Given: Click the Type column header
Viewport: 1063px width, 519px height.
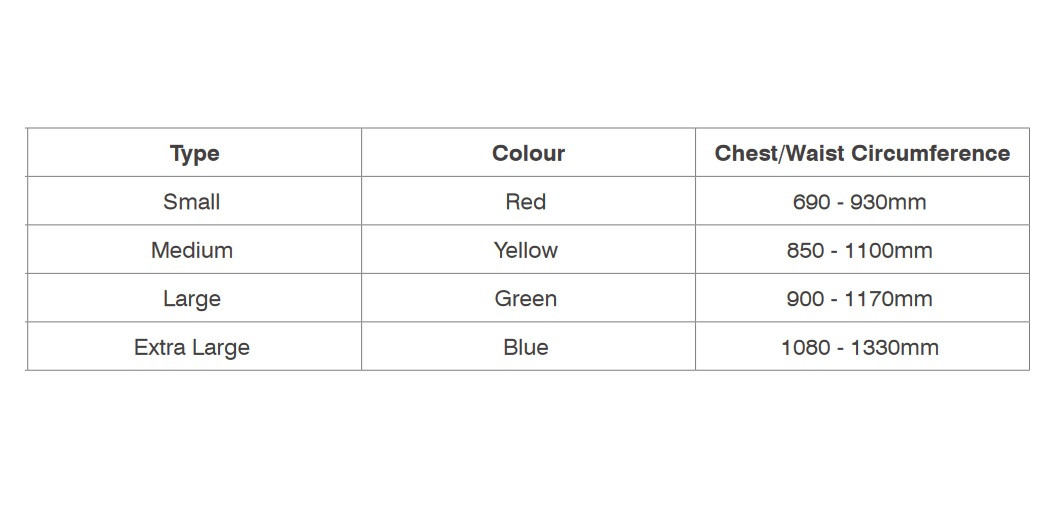Looking at the screenshot, I should coord(194,153).
